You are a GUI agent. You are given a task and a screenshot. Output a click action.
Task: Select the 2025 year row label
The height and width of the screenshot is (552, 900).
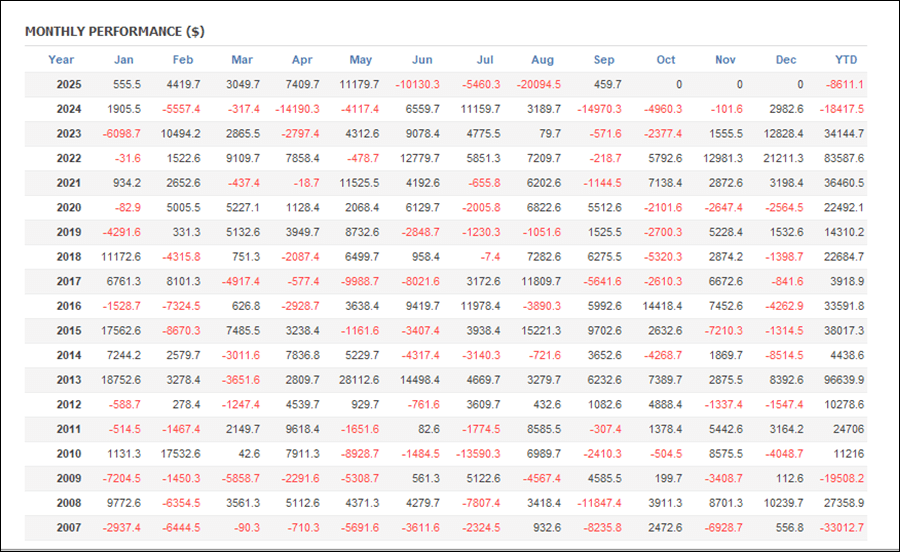click(x=69, y=85)
